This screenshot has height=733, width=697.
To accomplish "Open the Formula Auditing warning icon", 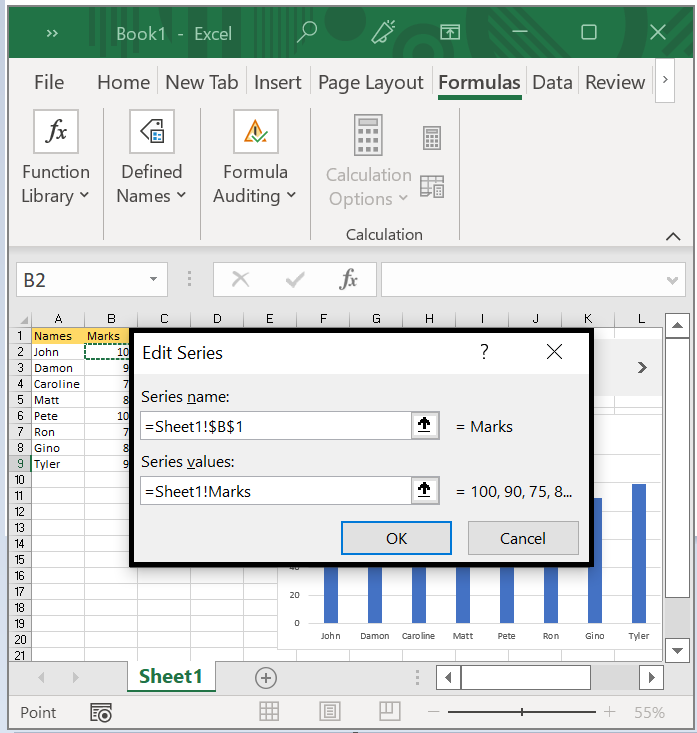I will coord(256,131).
